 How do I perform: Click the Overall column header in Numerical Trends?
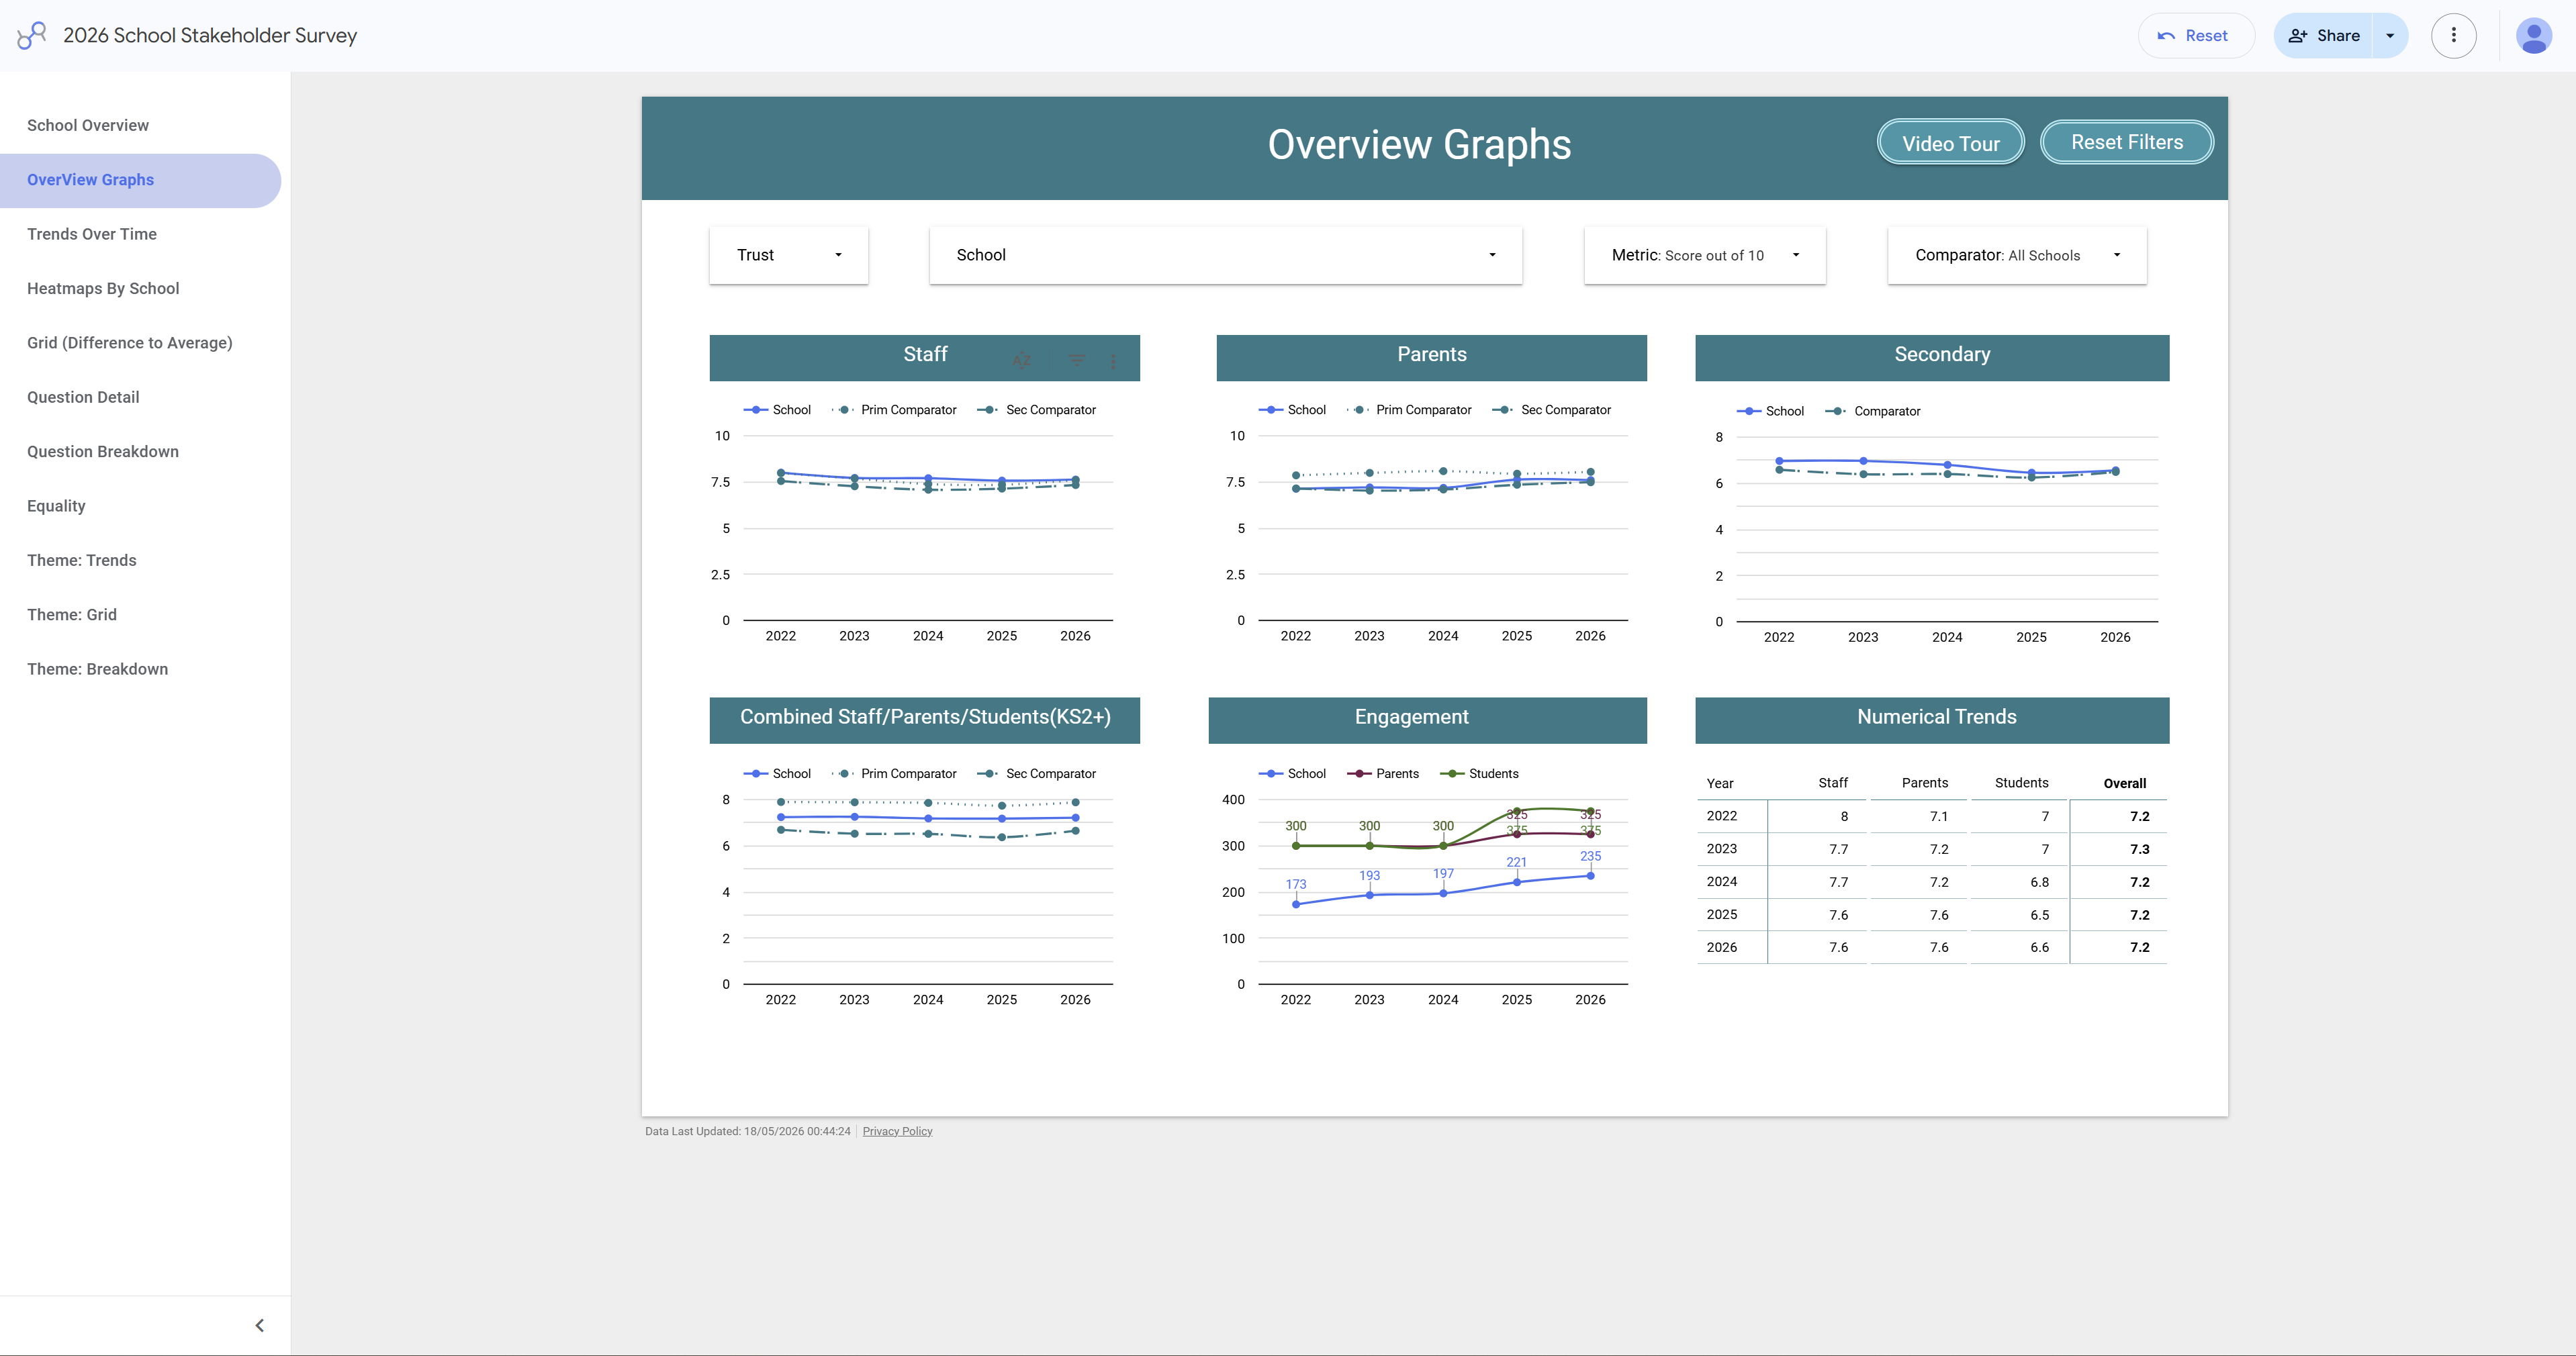2125,784
